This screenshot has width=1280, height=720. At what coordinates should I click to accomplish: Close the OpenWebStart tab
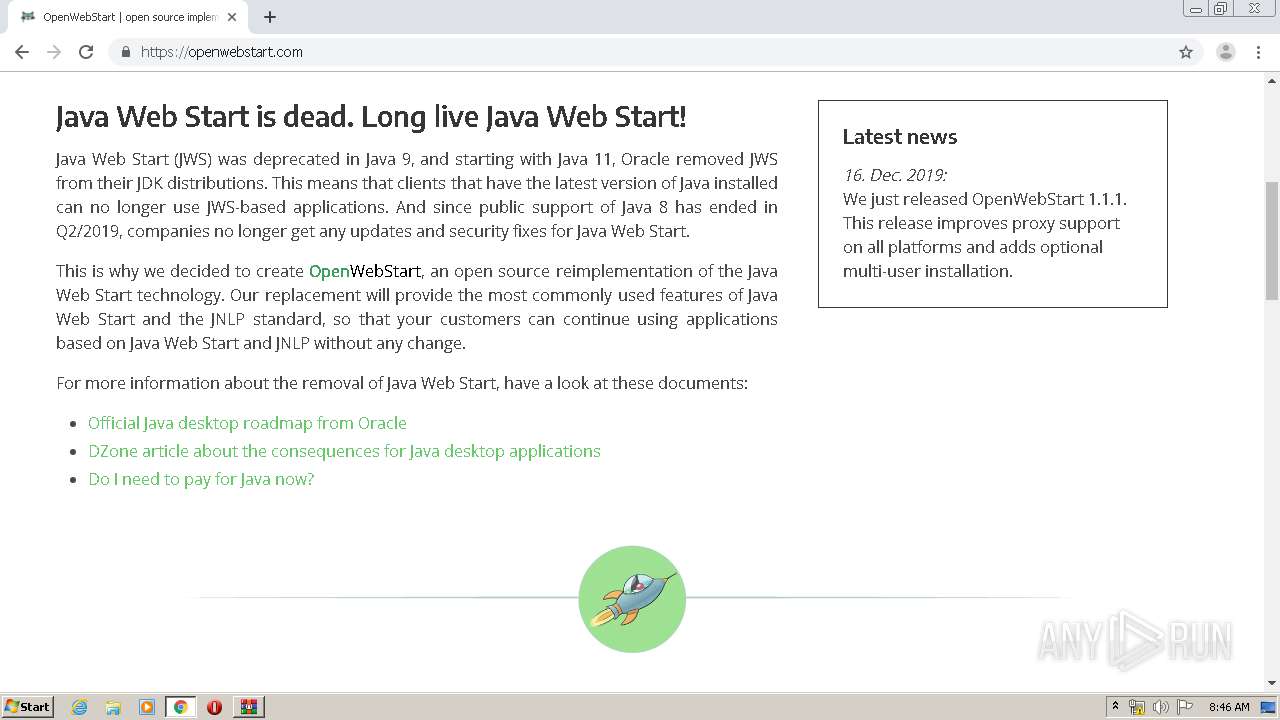pos(232,17)
